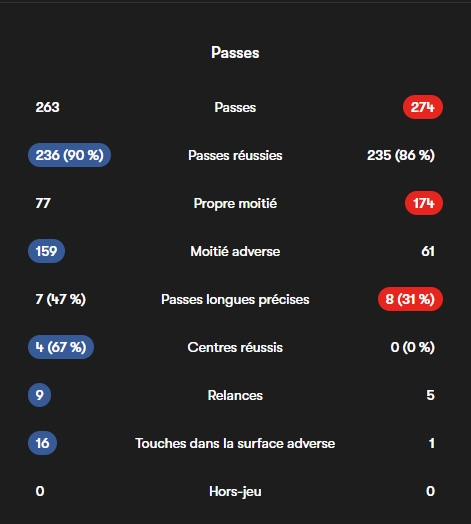Click the Passes réussies label
The image size is (471, 524).
point(235,155)
